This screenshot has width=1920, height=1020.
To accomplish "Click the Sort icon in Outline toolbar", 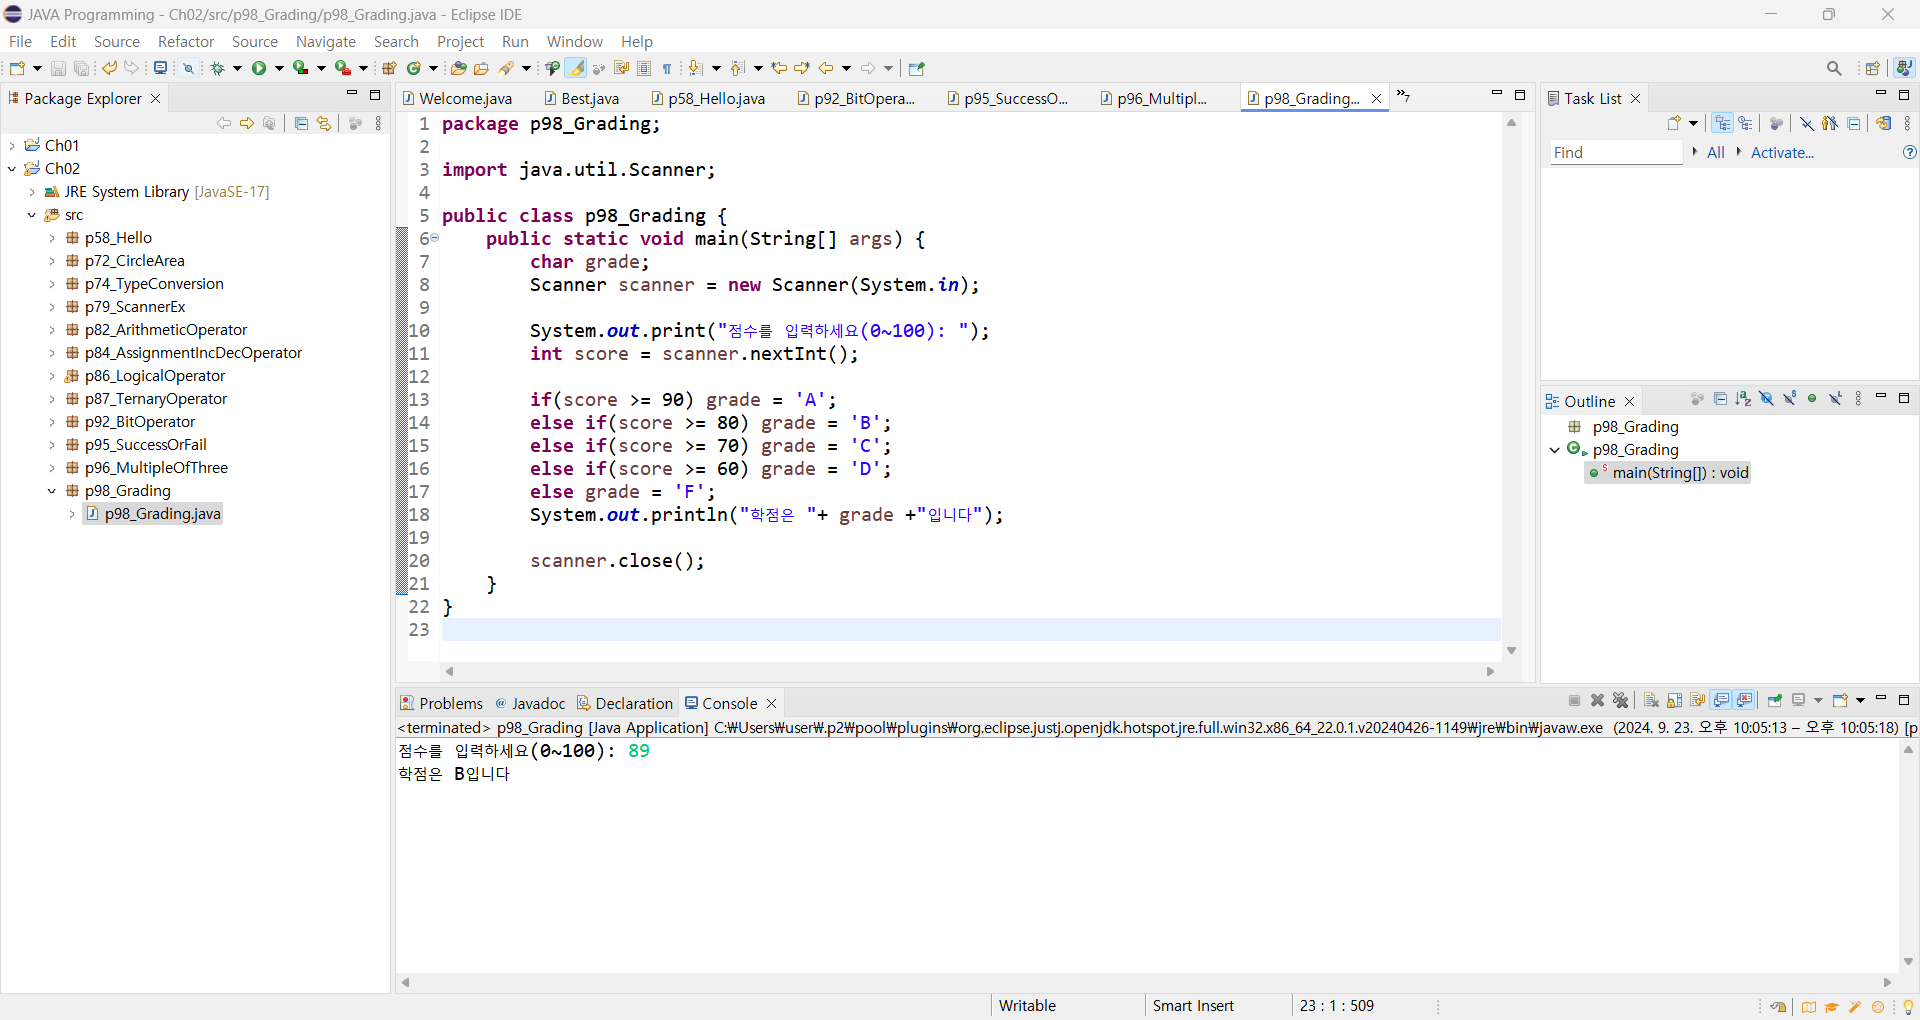I will tap(1743, 399).
